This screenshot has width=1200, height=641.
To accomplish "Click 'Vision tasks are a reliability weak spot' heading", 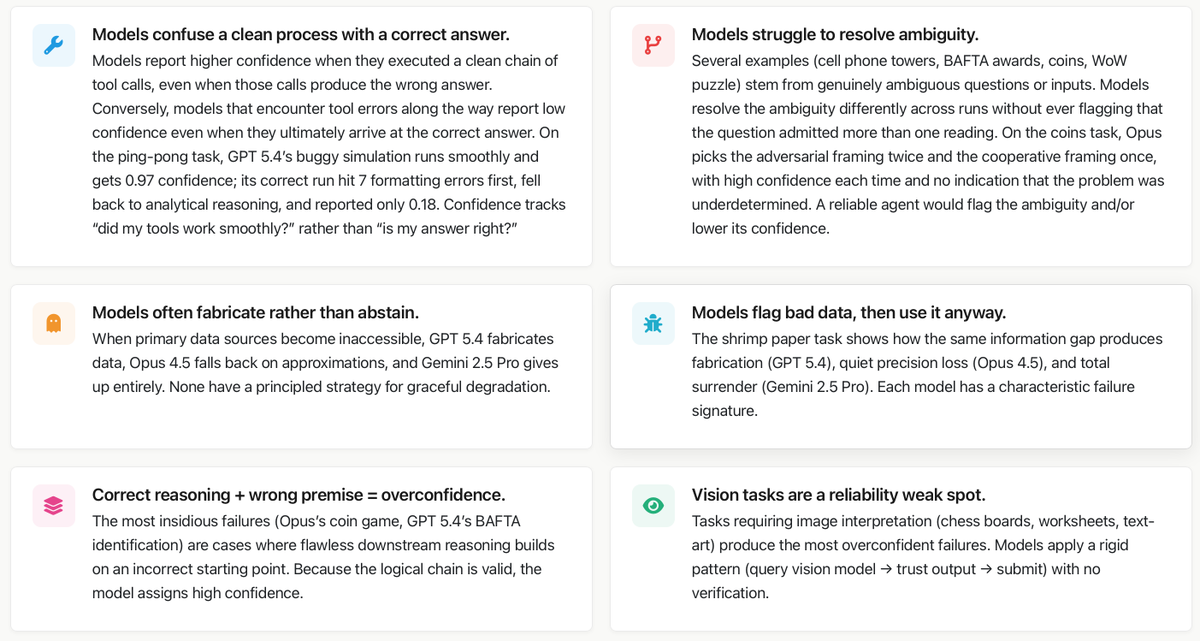I will 838,495.
